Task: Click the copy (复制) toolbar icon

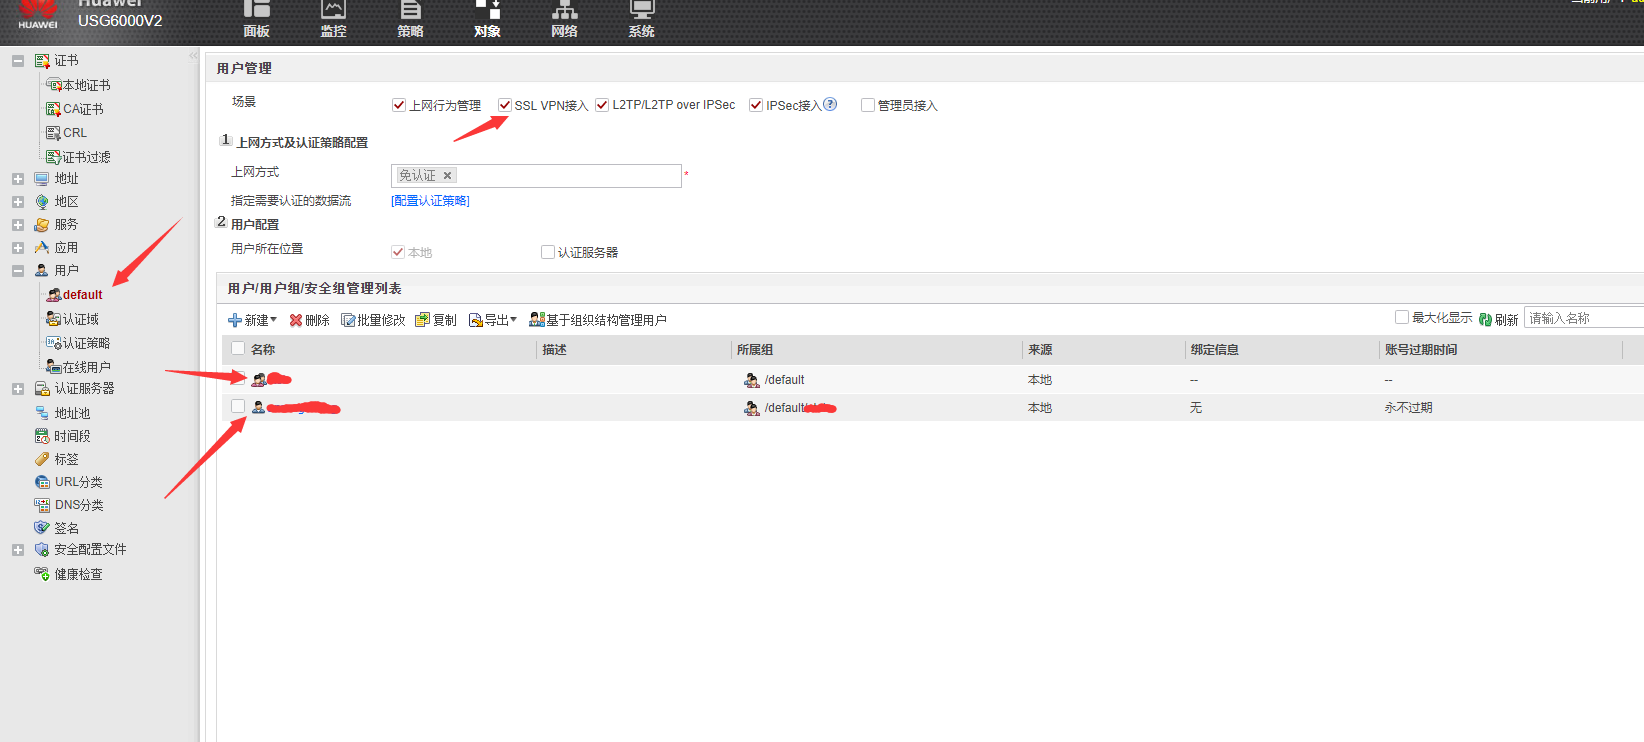Action: [x=423, y=320]
